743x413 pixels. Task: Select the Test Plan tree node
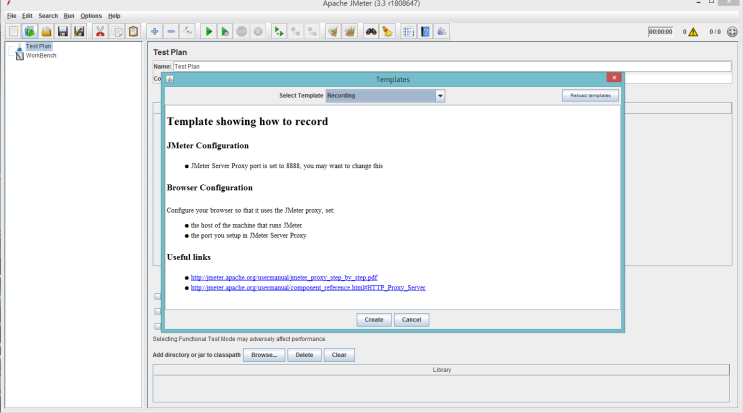[38, 46]
